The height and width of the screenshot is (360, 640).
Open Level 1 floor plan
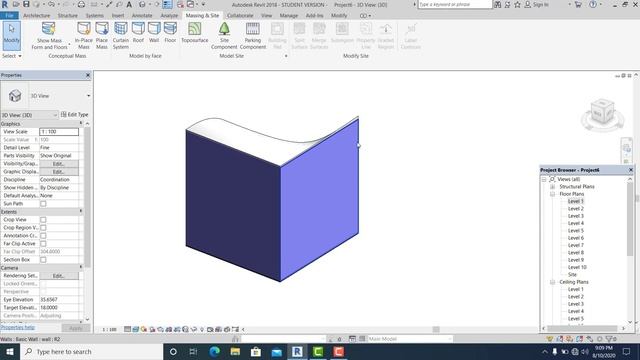pos(576,201)
